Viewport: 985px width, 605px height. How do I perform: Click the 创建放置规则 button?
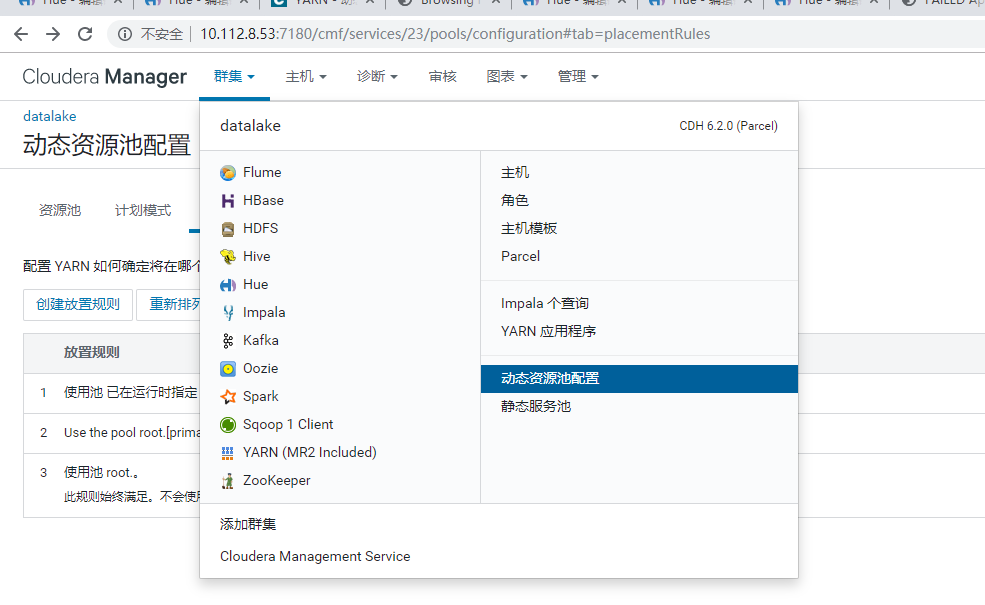point(77,304)
